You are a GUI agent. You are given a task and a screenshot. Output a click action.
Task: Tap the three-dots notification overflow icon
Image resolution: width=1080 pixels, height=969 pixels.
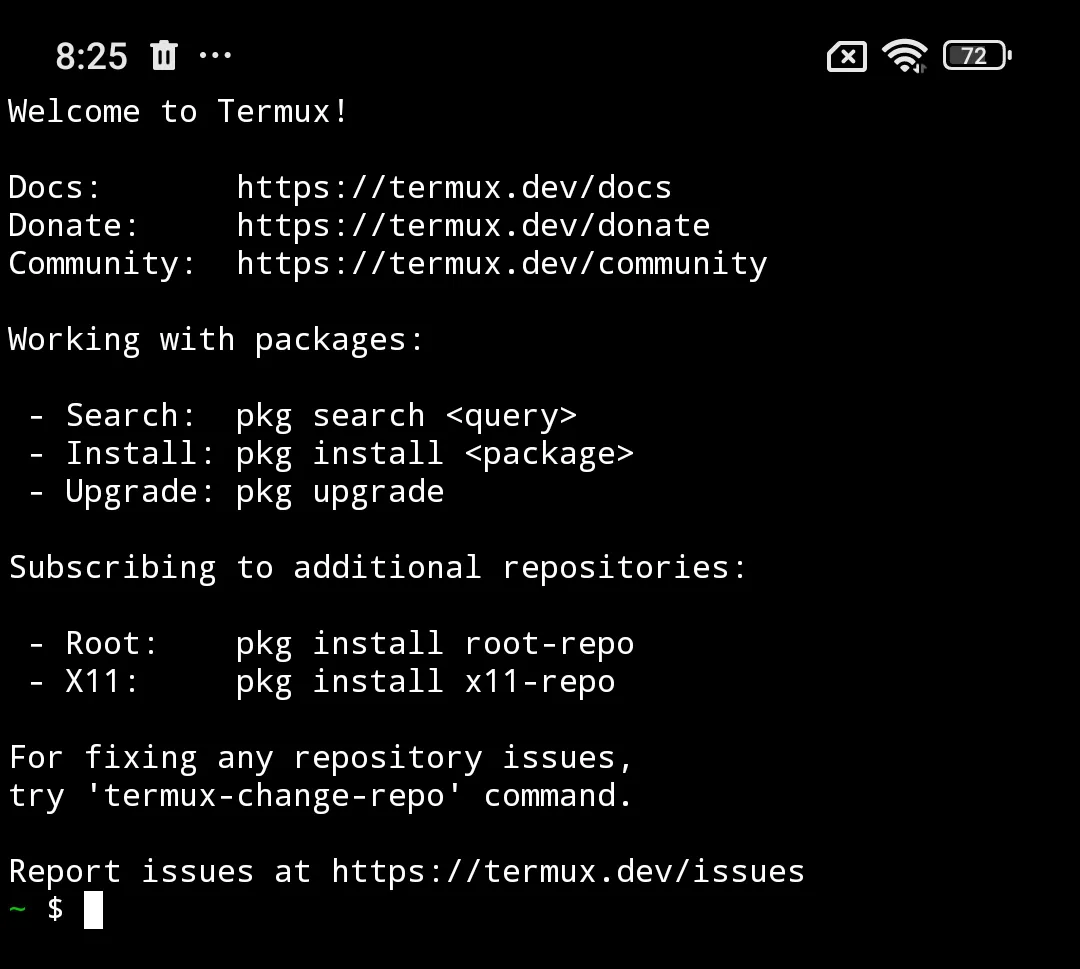click(x=215, y=56)
